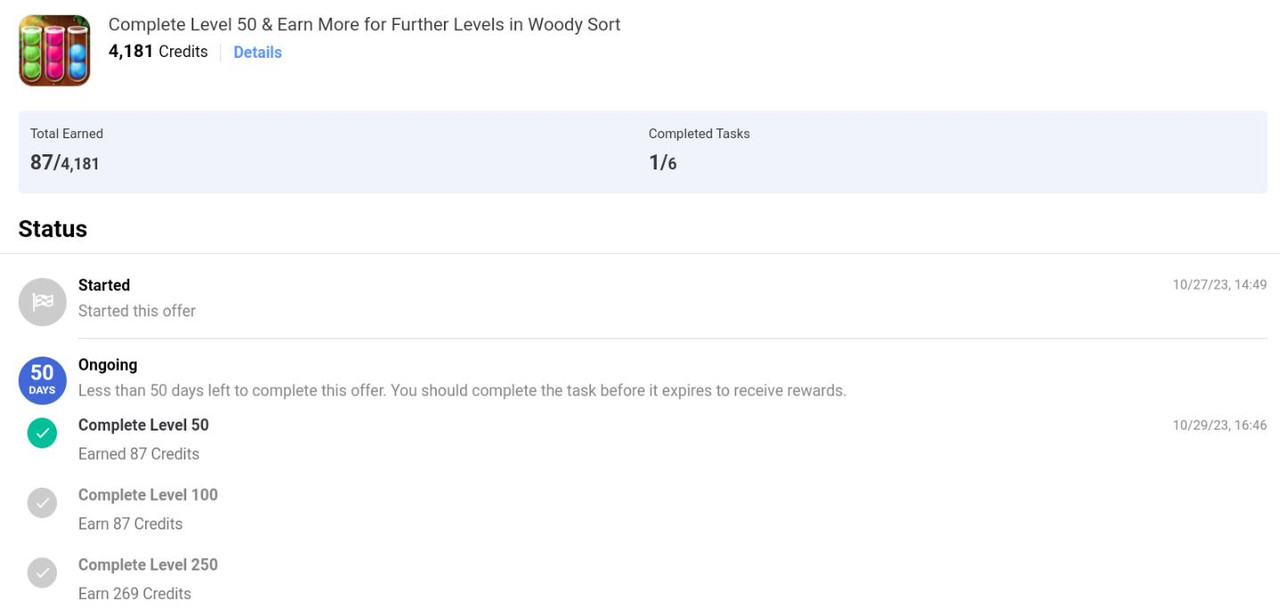Click the Earn 269 Credits text

click(135, 594)
